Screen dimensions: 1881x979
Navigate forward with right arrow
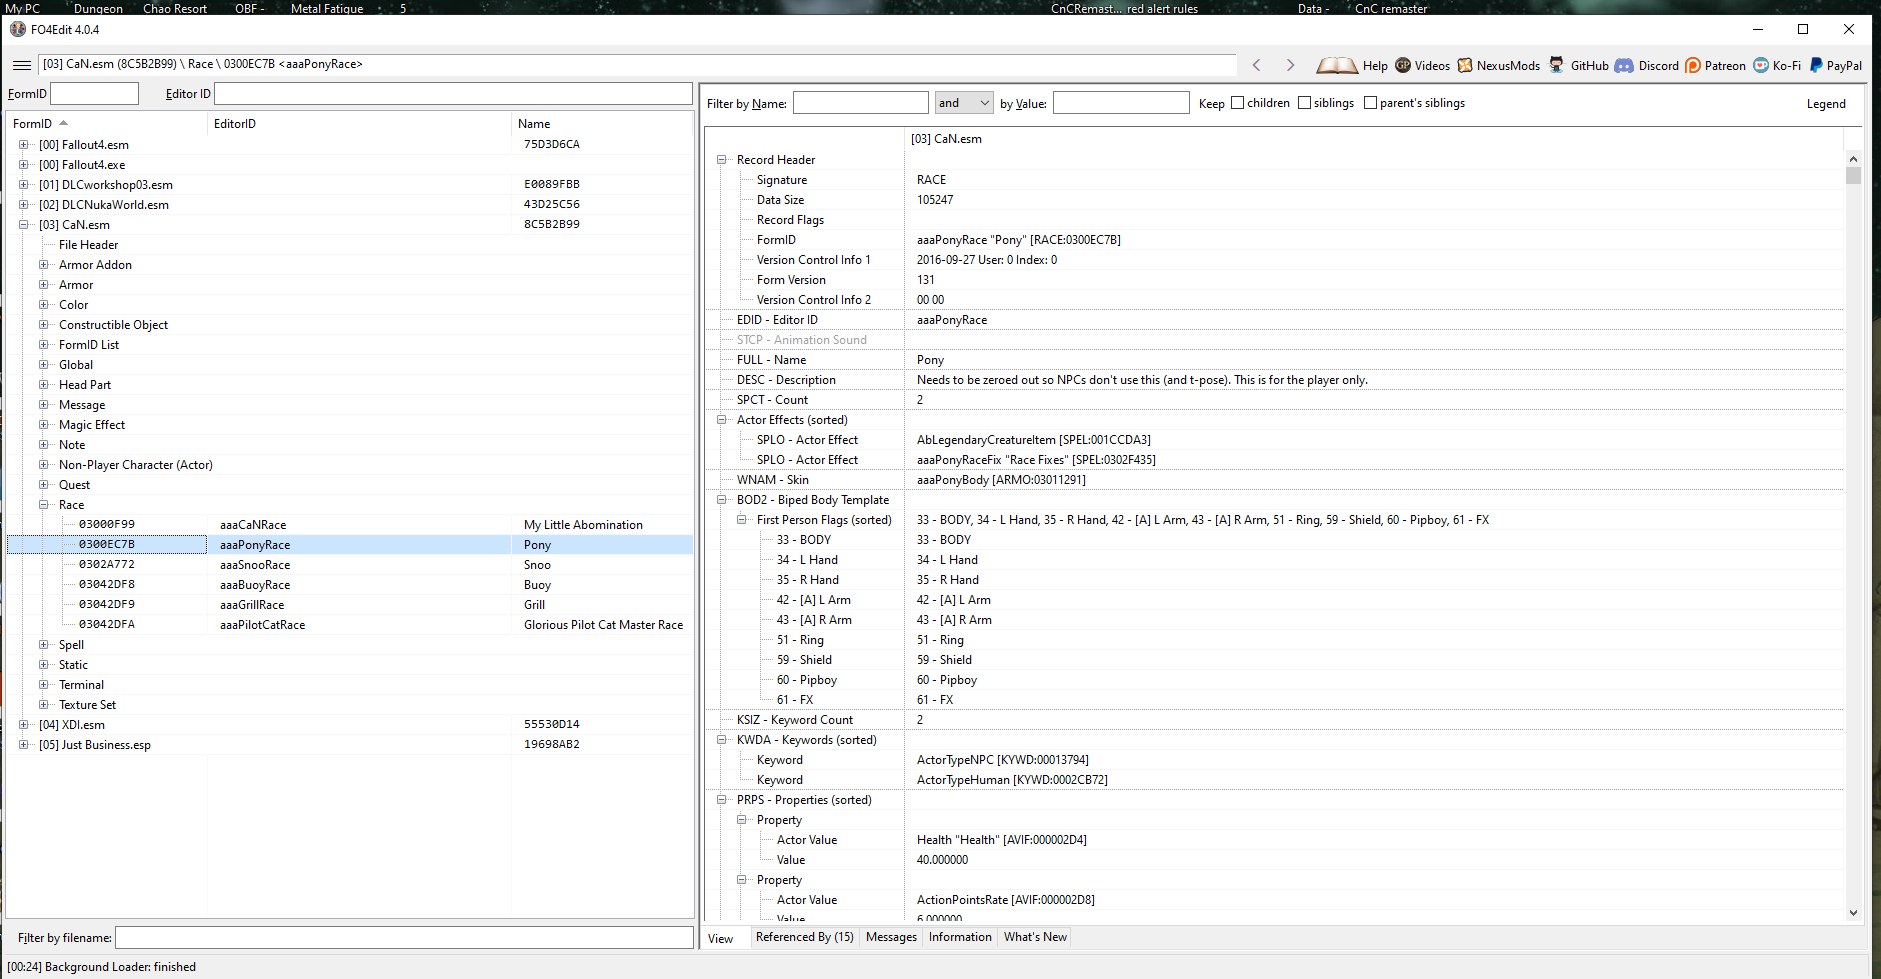1290,65
